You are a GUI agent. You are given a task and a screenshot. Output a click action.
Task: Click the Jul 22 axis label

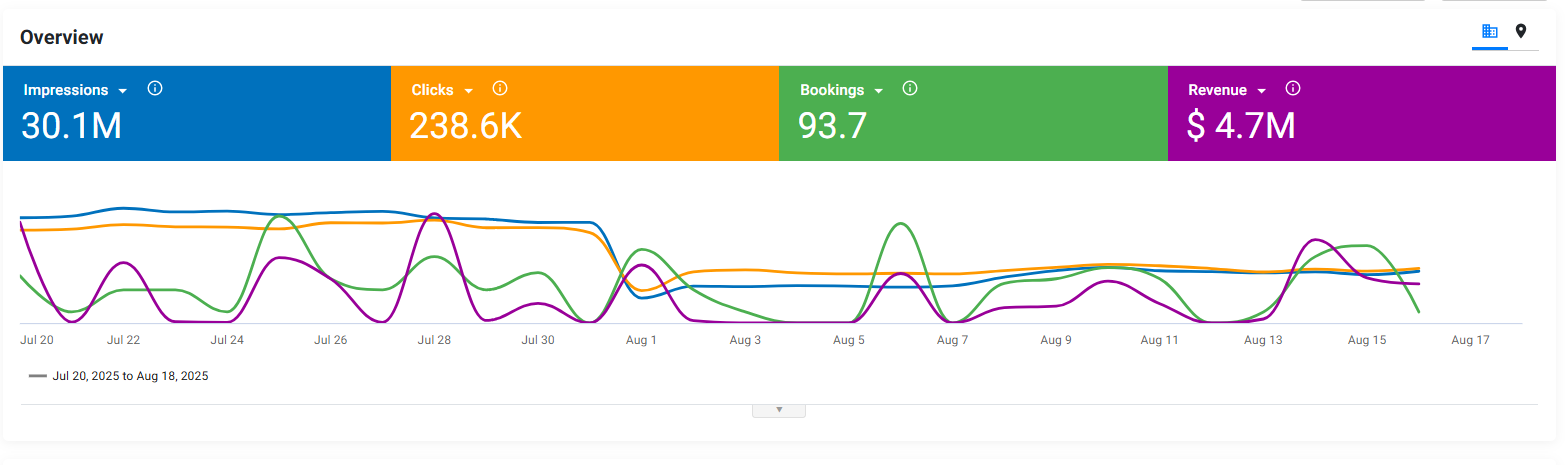(x=123, y=340)
